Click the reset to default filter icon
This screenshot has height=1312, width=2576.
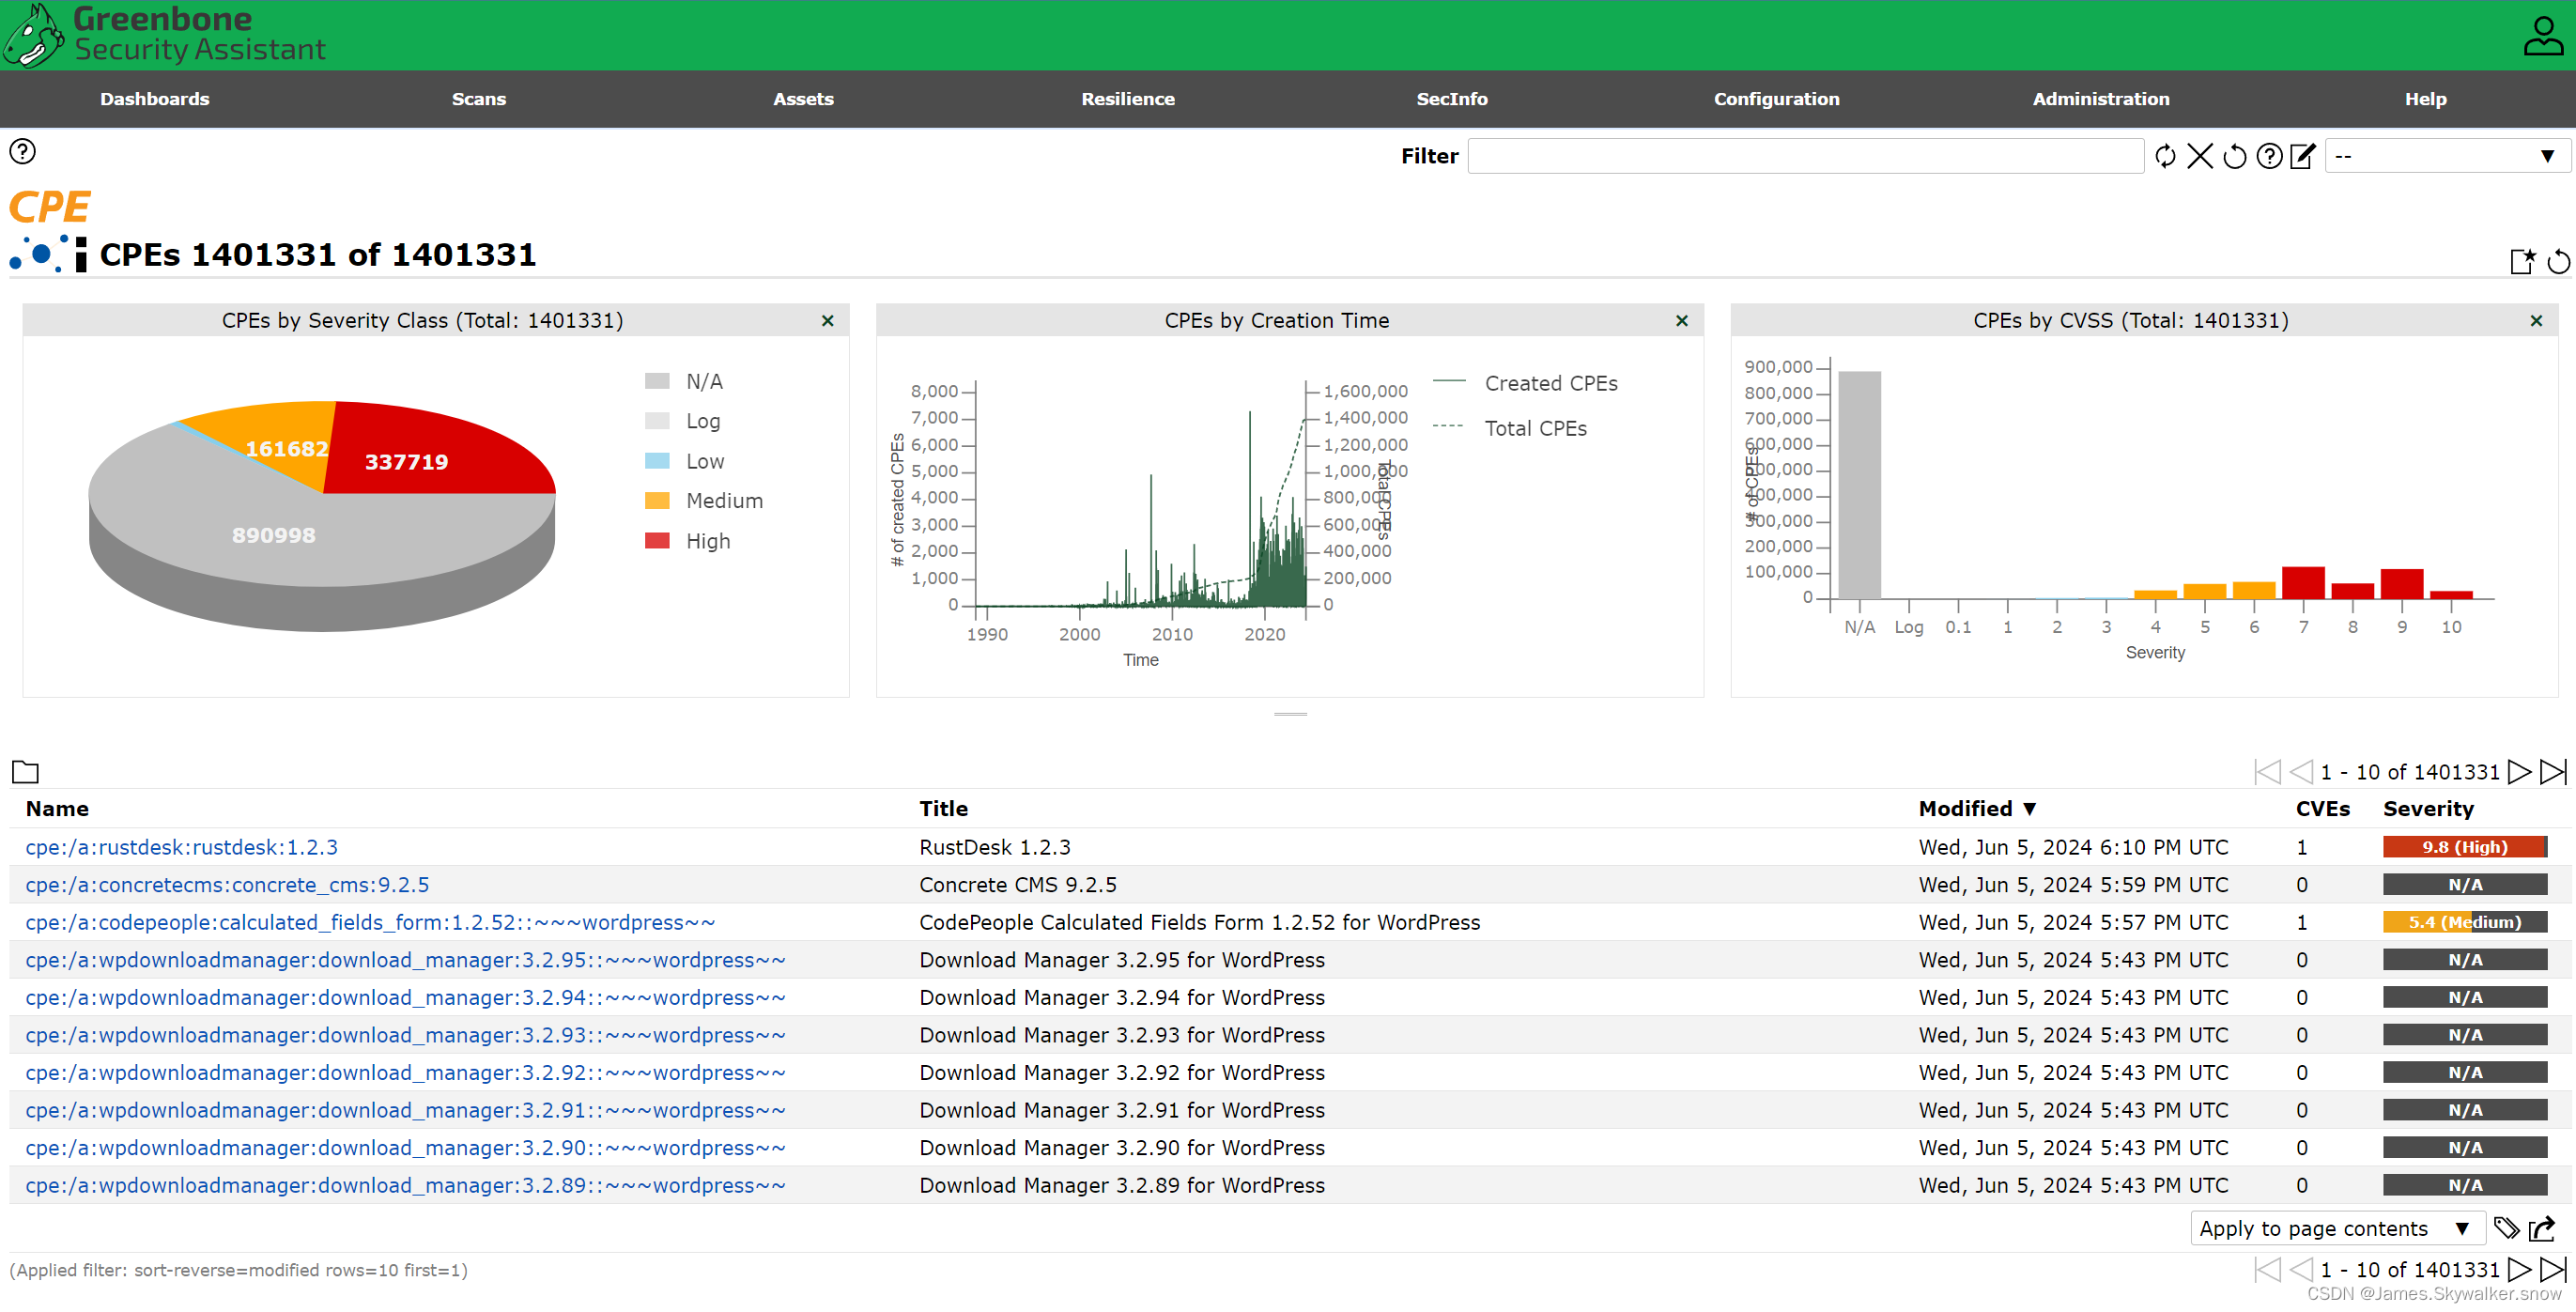(2235, 156)
